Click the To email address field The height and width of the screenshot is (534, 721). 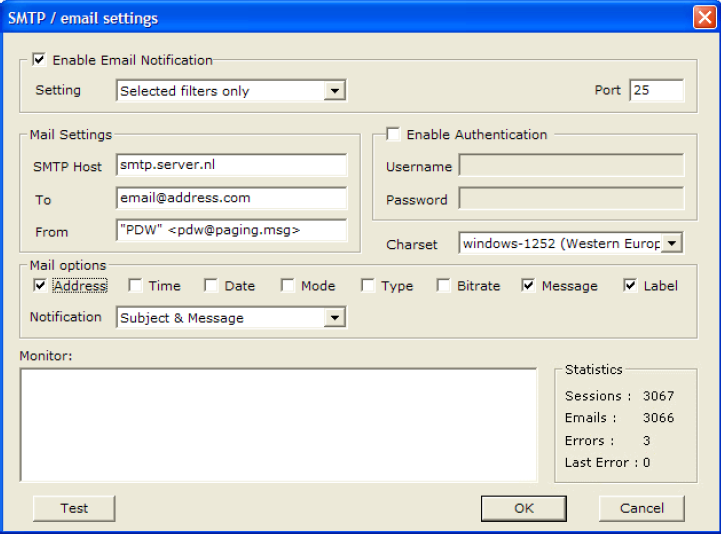(231, 198)
